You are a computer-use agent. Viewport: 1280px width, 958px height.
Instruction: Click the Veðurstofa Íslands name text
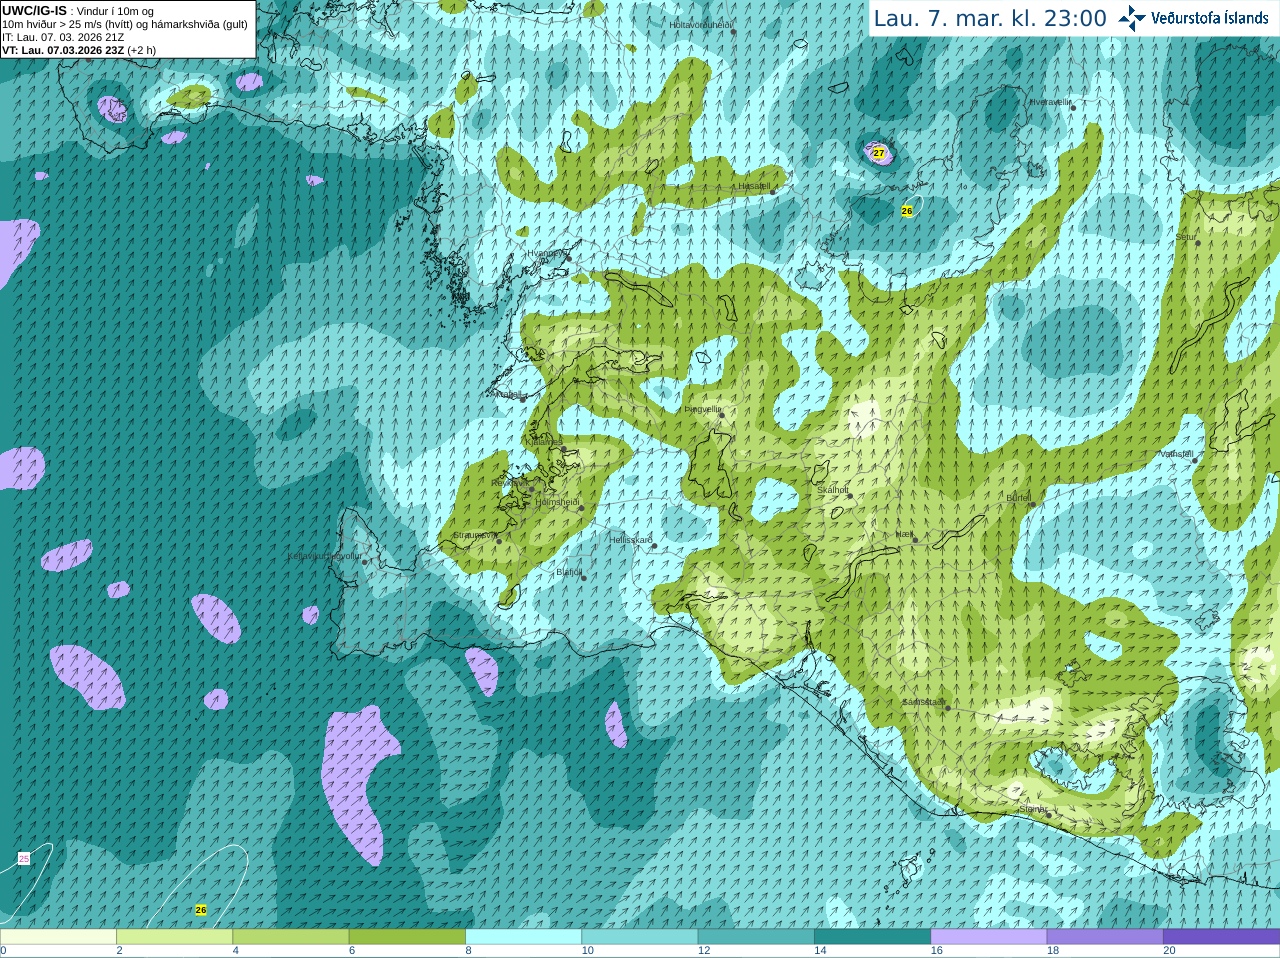pyautogui.click(x=1210, y=18)
